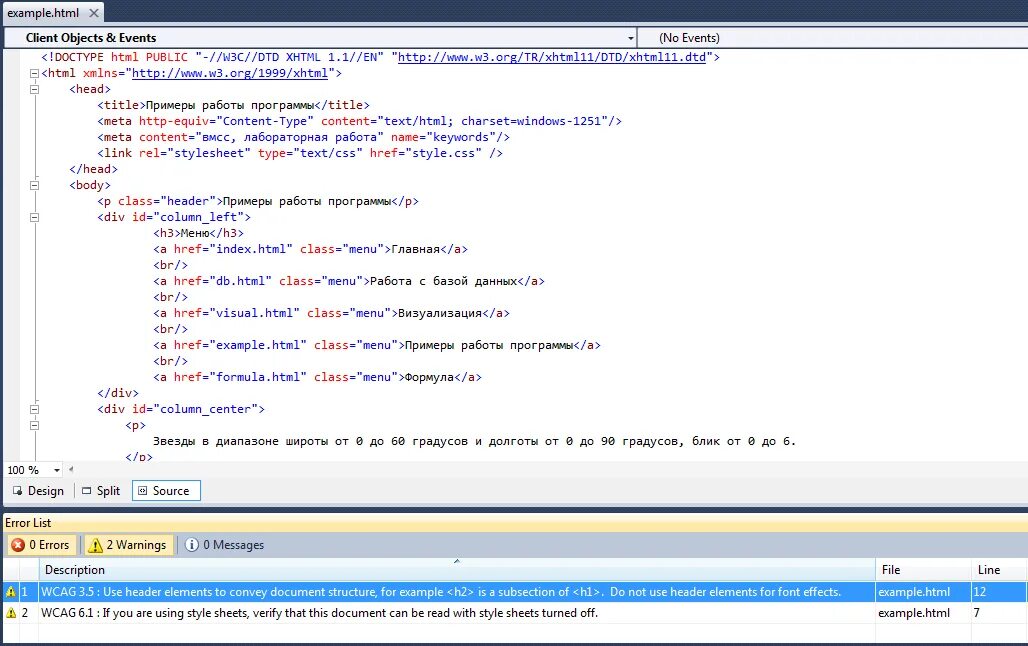Screen dimensions: 1028x646
Task: Click the Error List panel title
Action: 28,523
